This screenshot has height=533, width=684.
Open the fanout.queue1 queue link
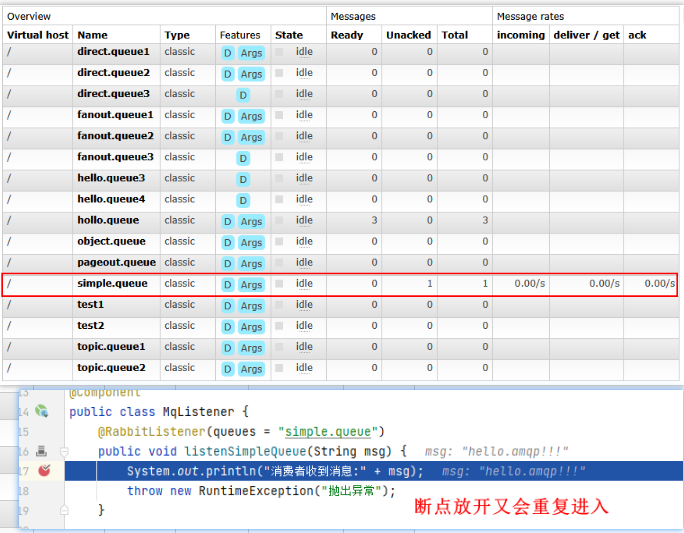click(x=115, y=115)
